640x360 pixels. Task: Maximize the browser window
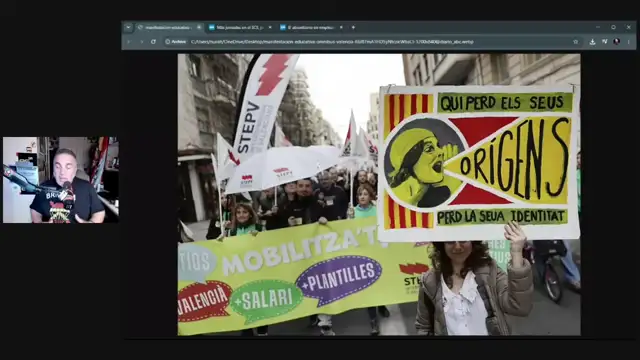[x=613, y=27]
